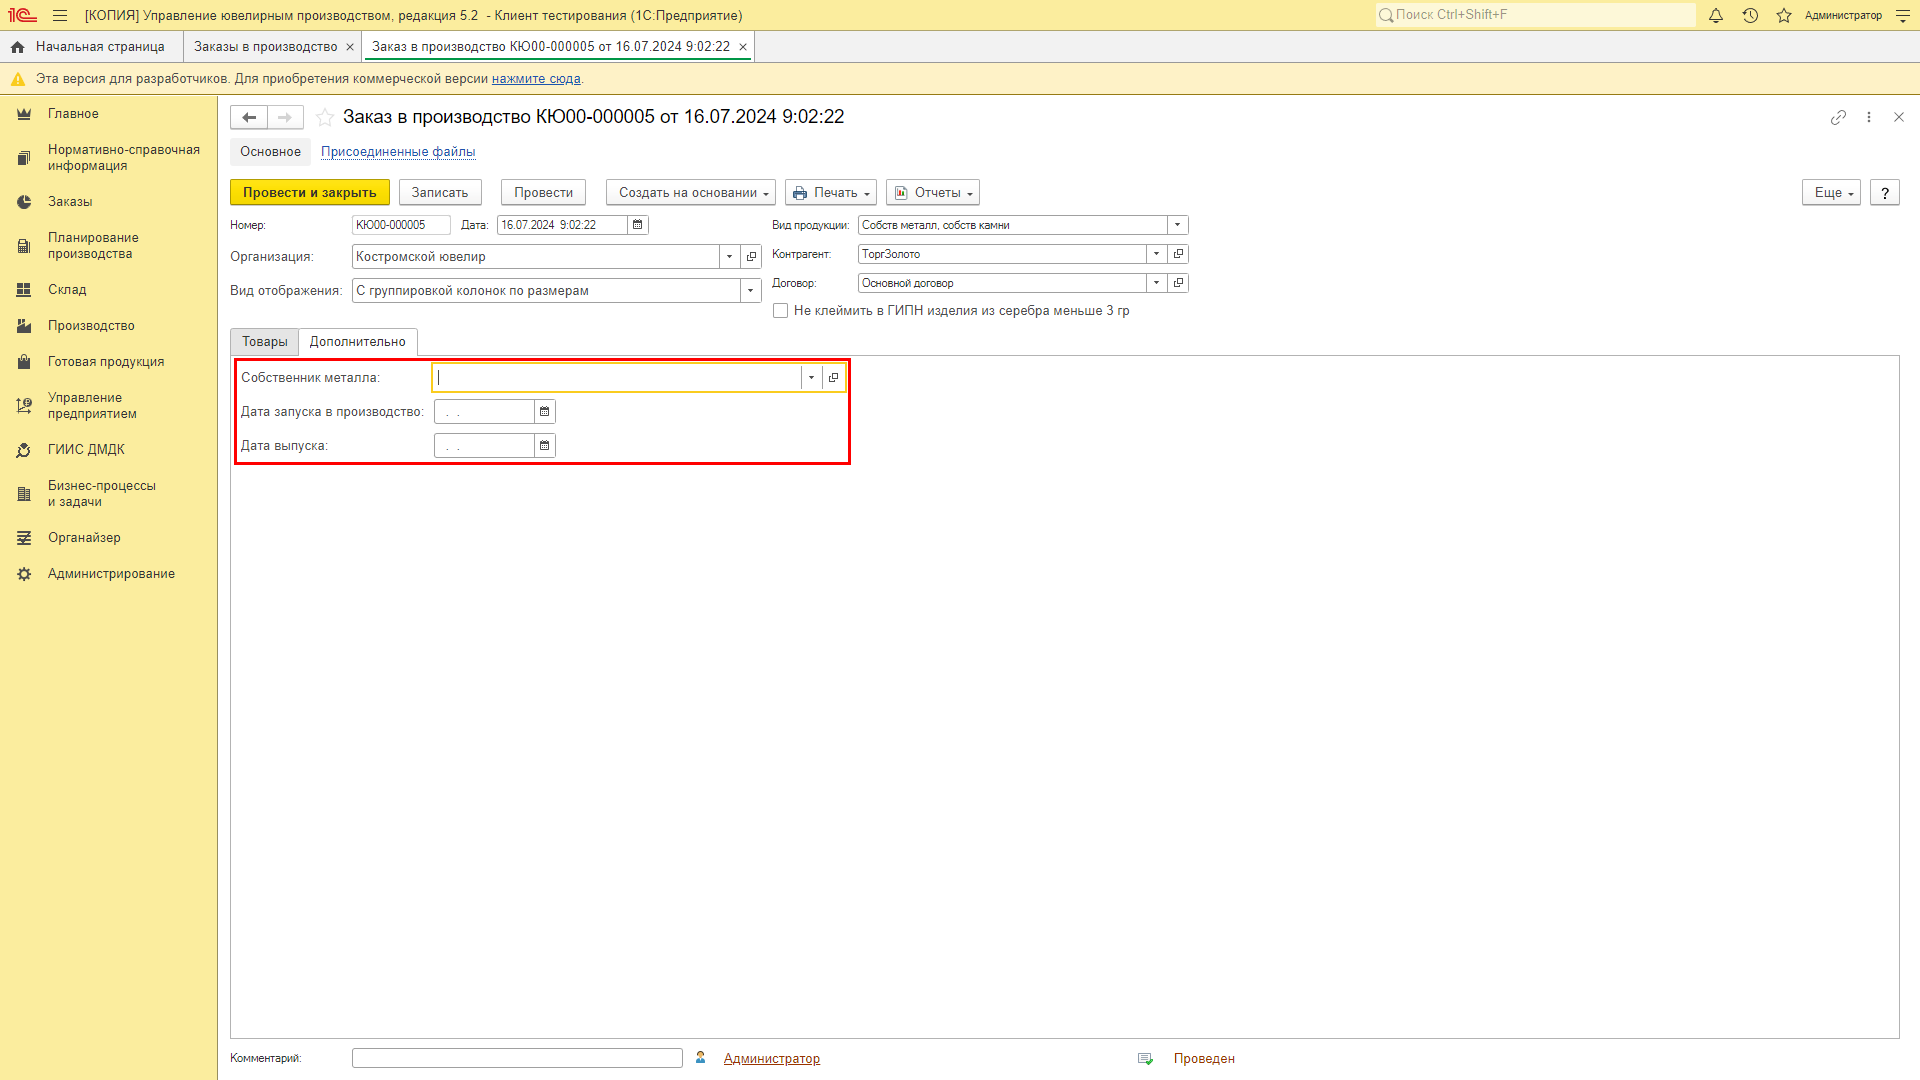Switch to Дополнительно tab
The width and height of the screenshot is (1920, 1080).
tap(358, 342)
